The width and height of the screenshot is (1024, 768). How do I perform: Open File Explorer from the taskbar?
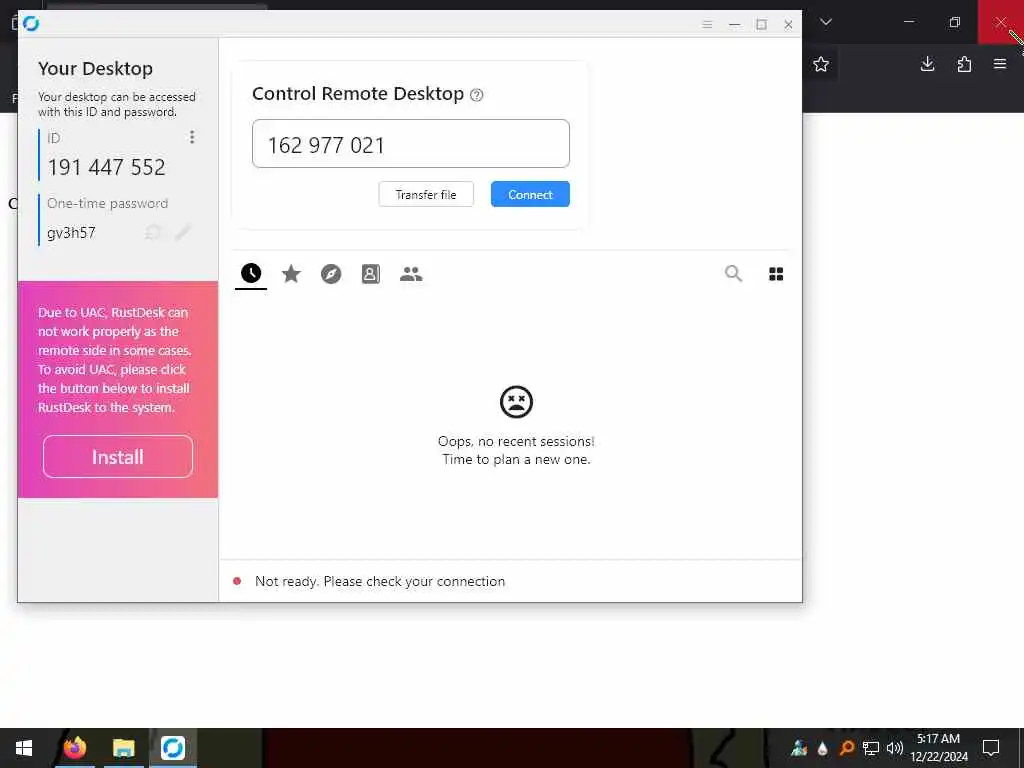pos(123,748)
